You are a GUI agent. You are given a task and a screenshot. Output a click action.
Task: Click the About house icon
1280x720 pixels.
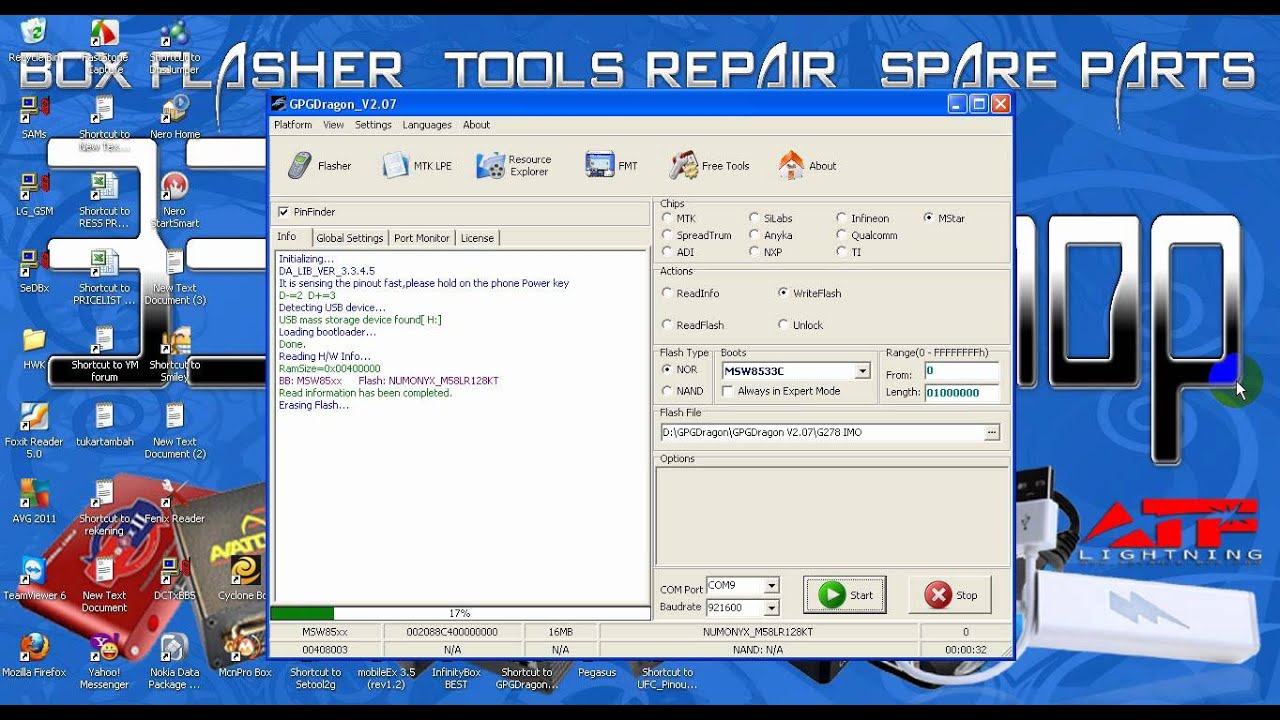(x=791, y=165)
